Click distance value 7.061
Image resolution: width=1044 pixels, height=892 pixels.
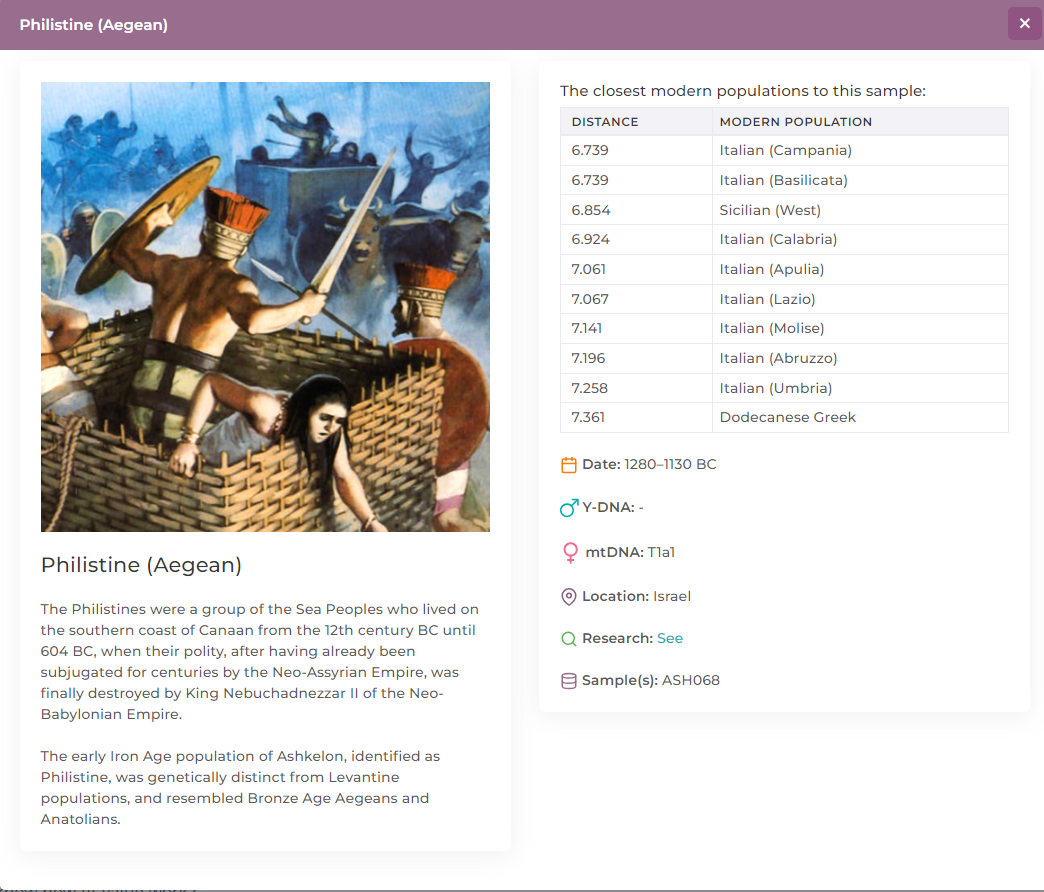tap(589, 270)
